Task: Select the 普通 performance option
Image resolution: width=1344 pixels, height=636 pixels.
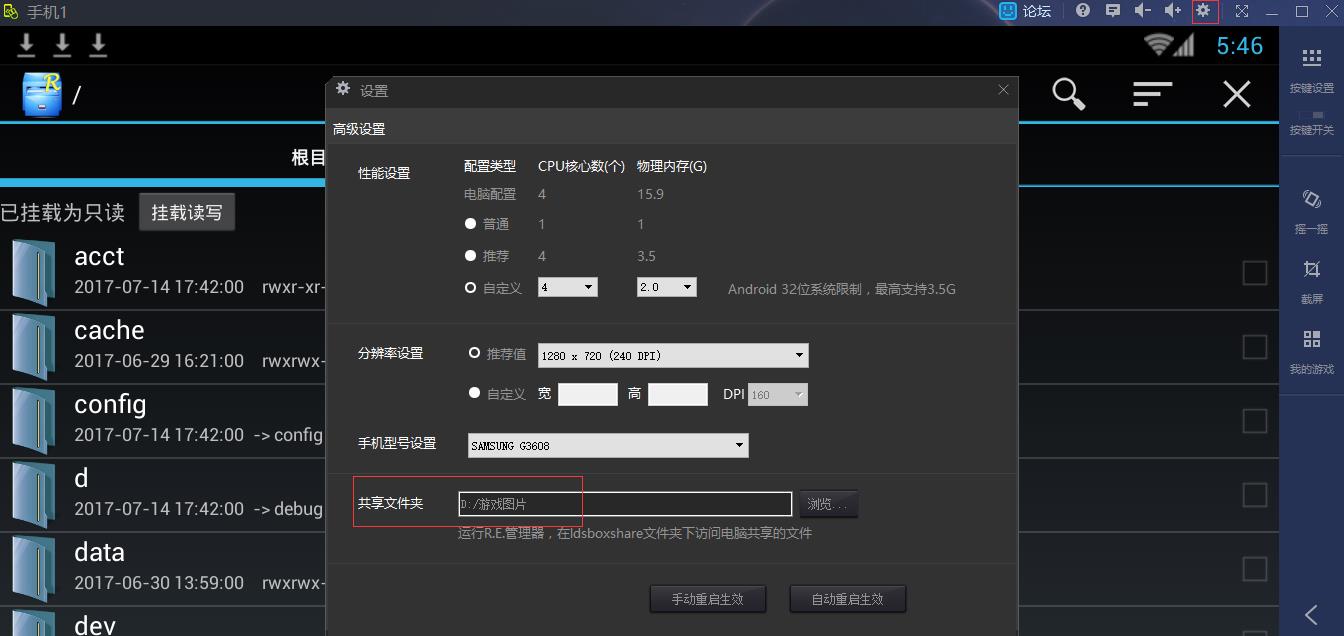Action: pyautogui.click(x=470, y=224)
